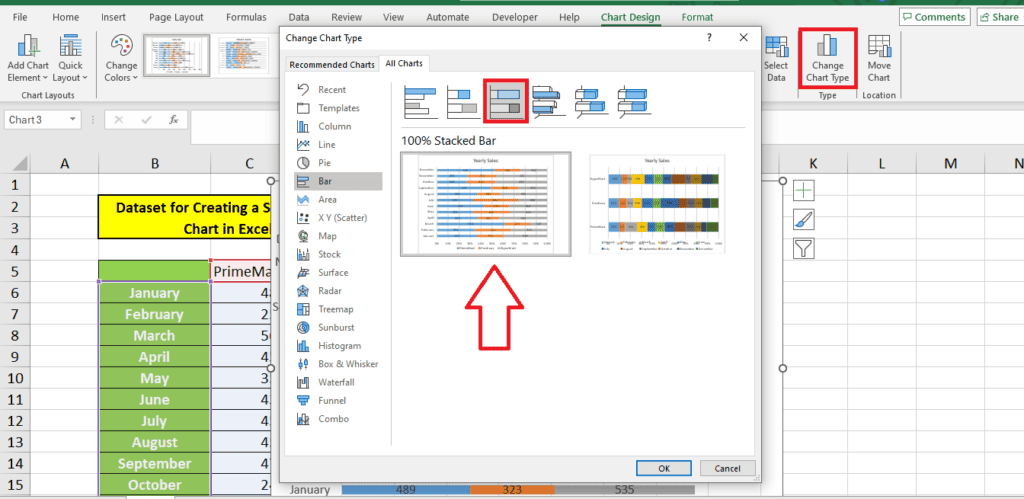The height and width of the screenshot is (499, 1024).
Task: Click Change Chart Type button
Action: [x=827, y=59]
